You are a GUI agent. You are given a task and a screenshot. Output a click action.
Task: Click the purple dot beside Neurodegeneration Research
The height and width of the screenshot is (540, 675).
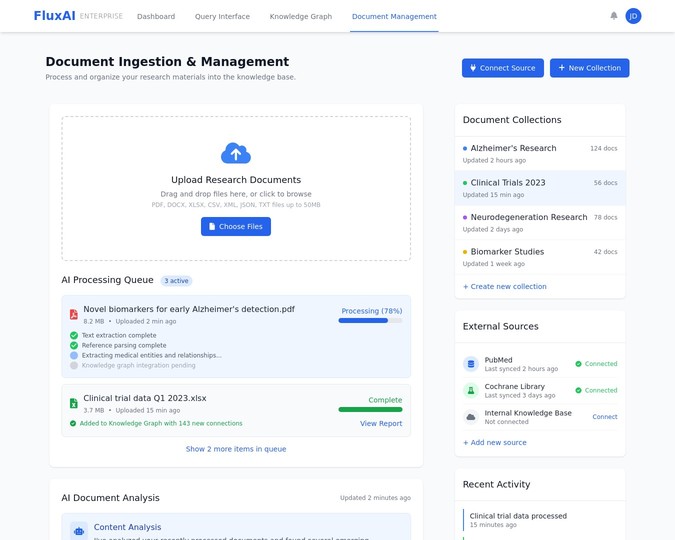coord(465,217)
